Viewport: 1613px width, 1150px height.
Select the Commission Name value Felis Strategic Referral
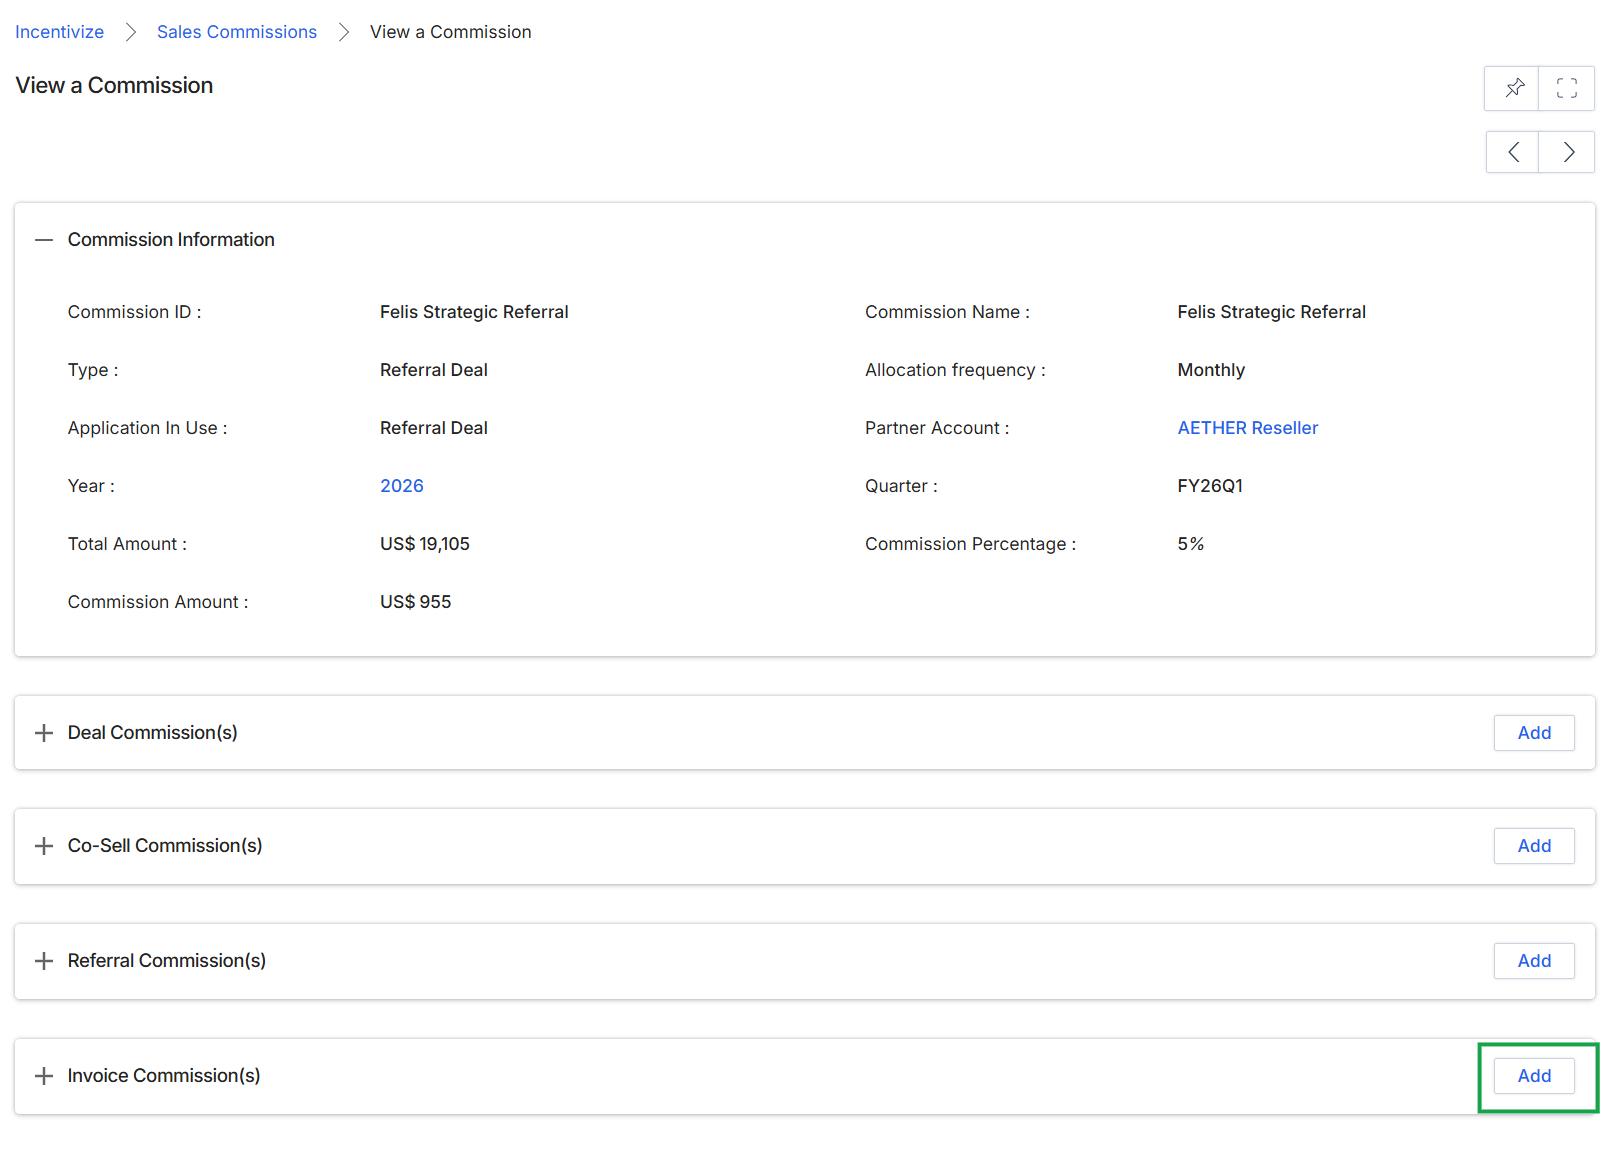[x=1271, y=312]
